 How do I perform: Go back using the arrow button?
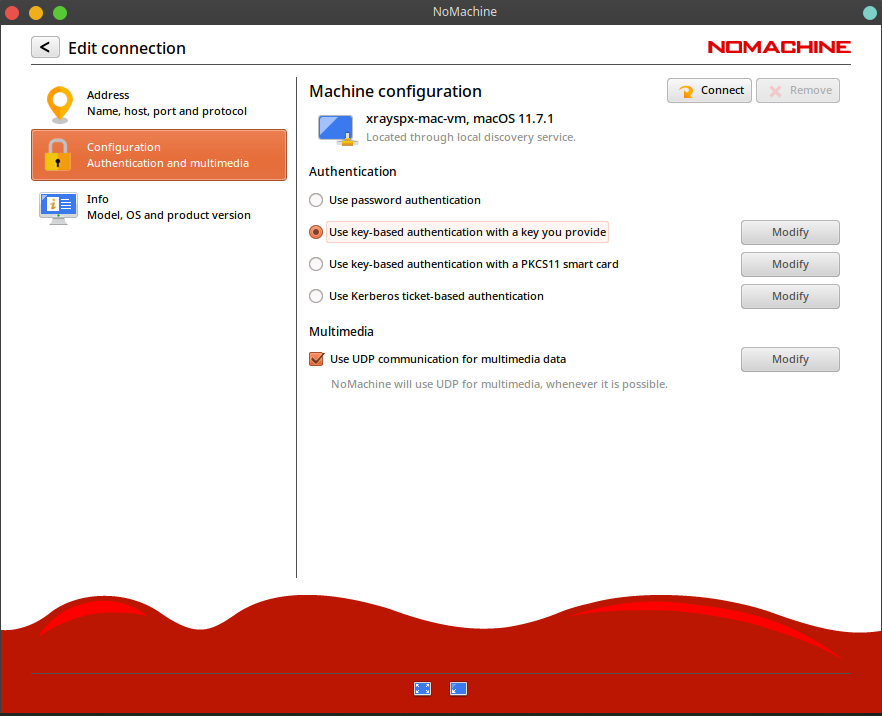(45, 47)
